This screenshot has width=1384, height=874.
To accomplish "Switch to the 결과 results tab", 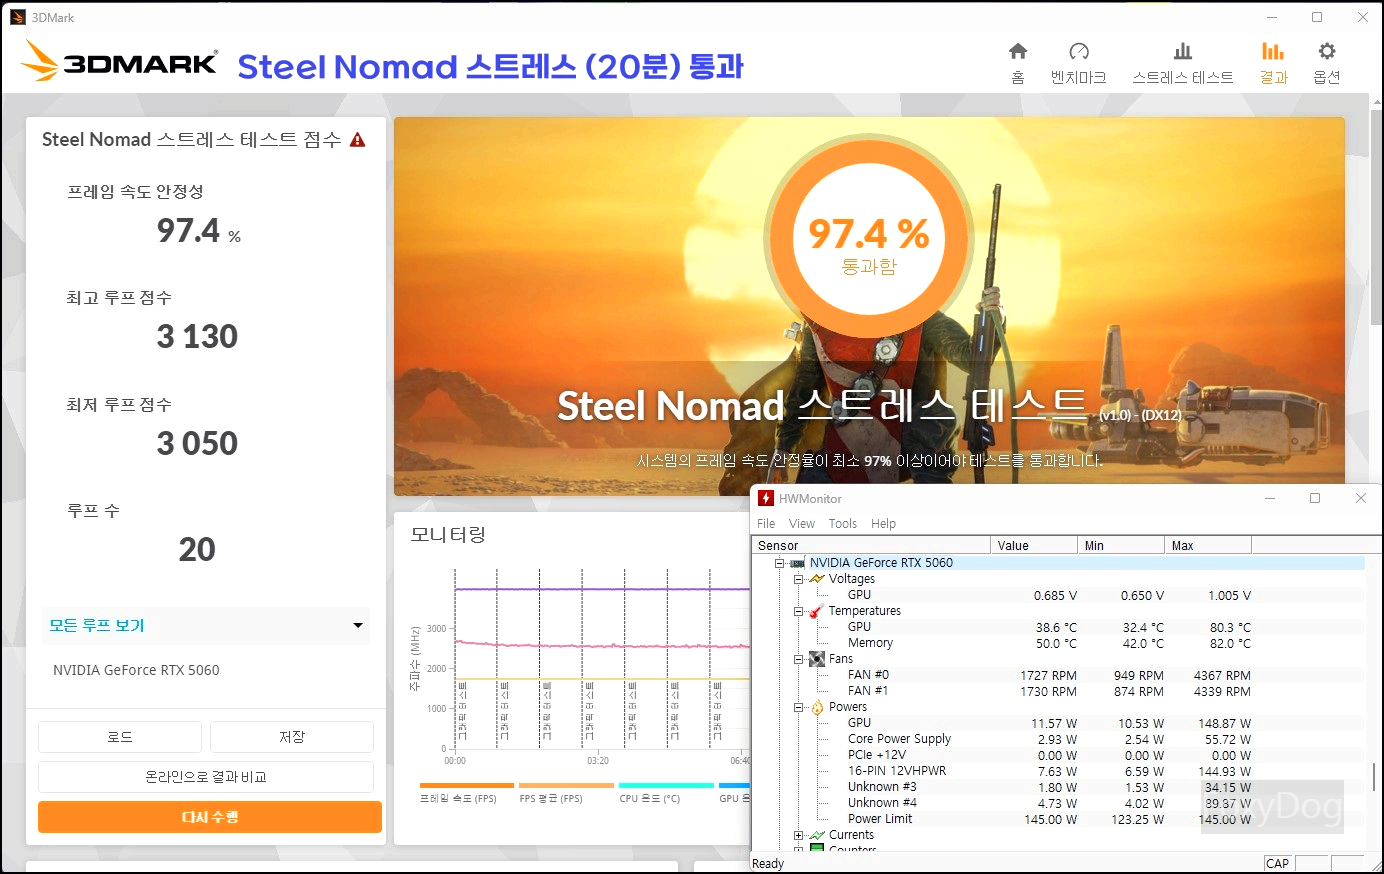I will (x=1273, y=63).
